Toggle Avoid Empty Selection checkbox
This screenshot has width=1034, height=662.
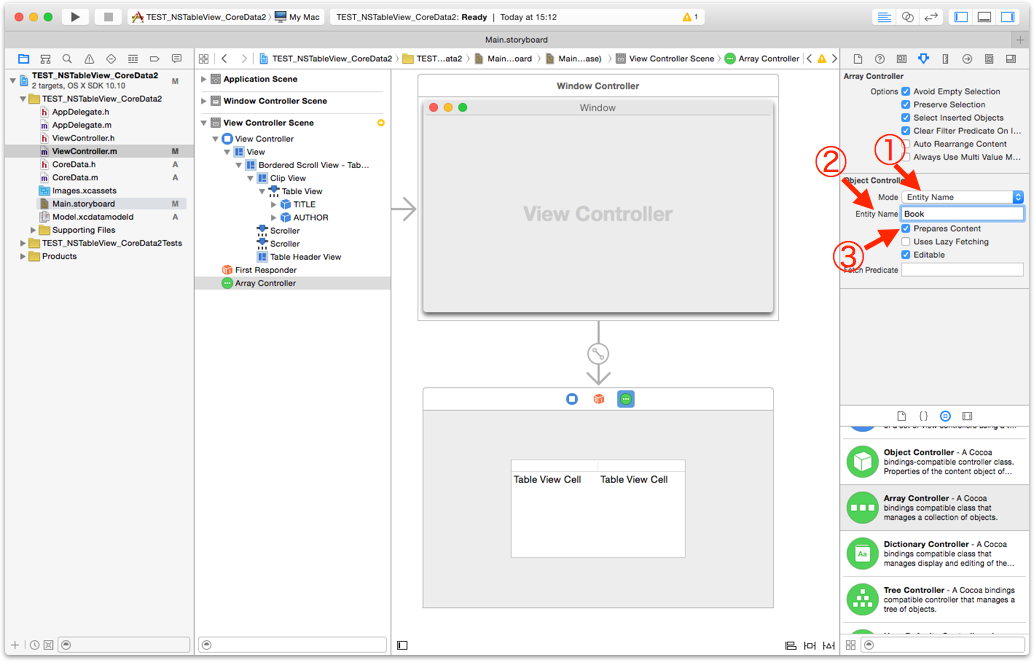906,92
